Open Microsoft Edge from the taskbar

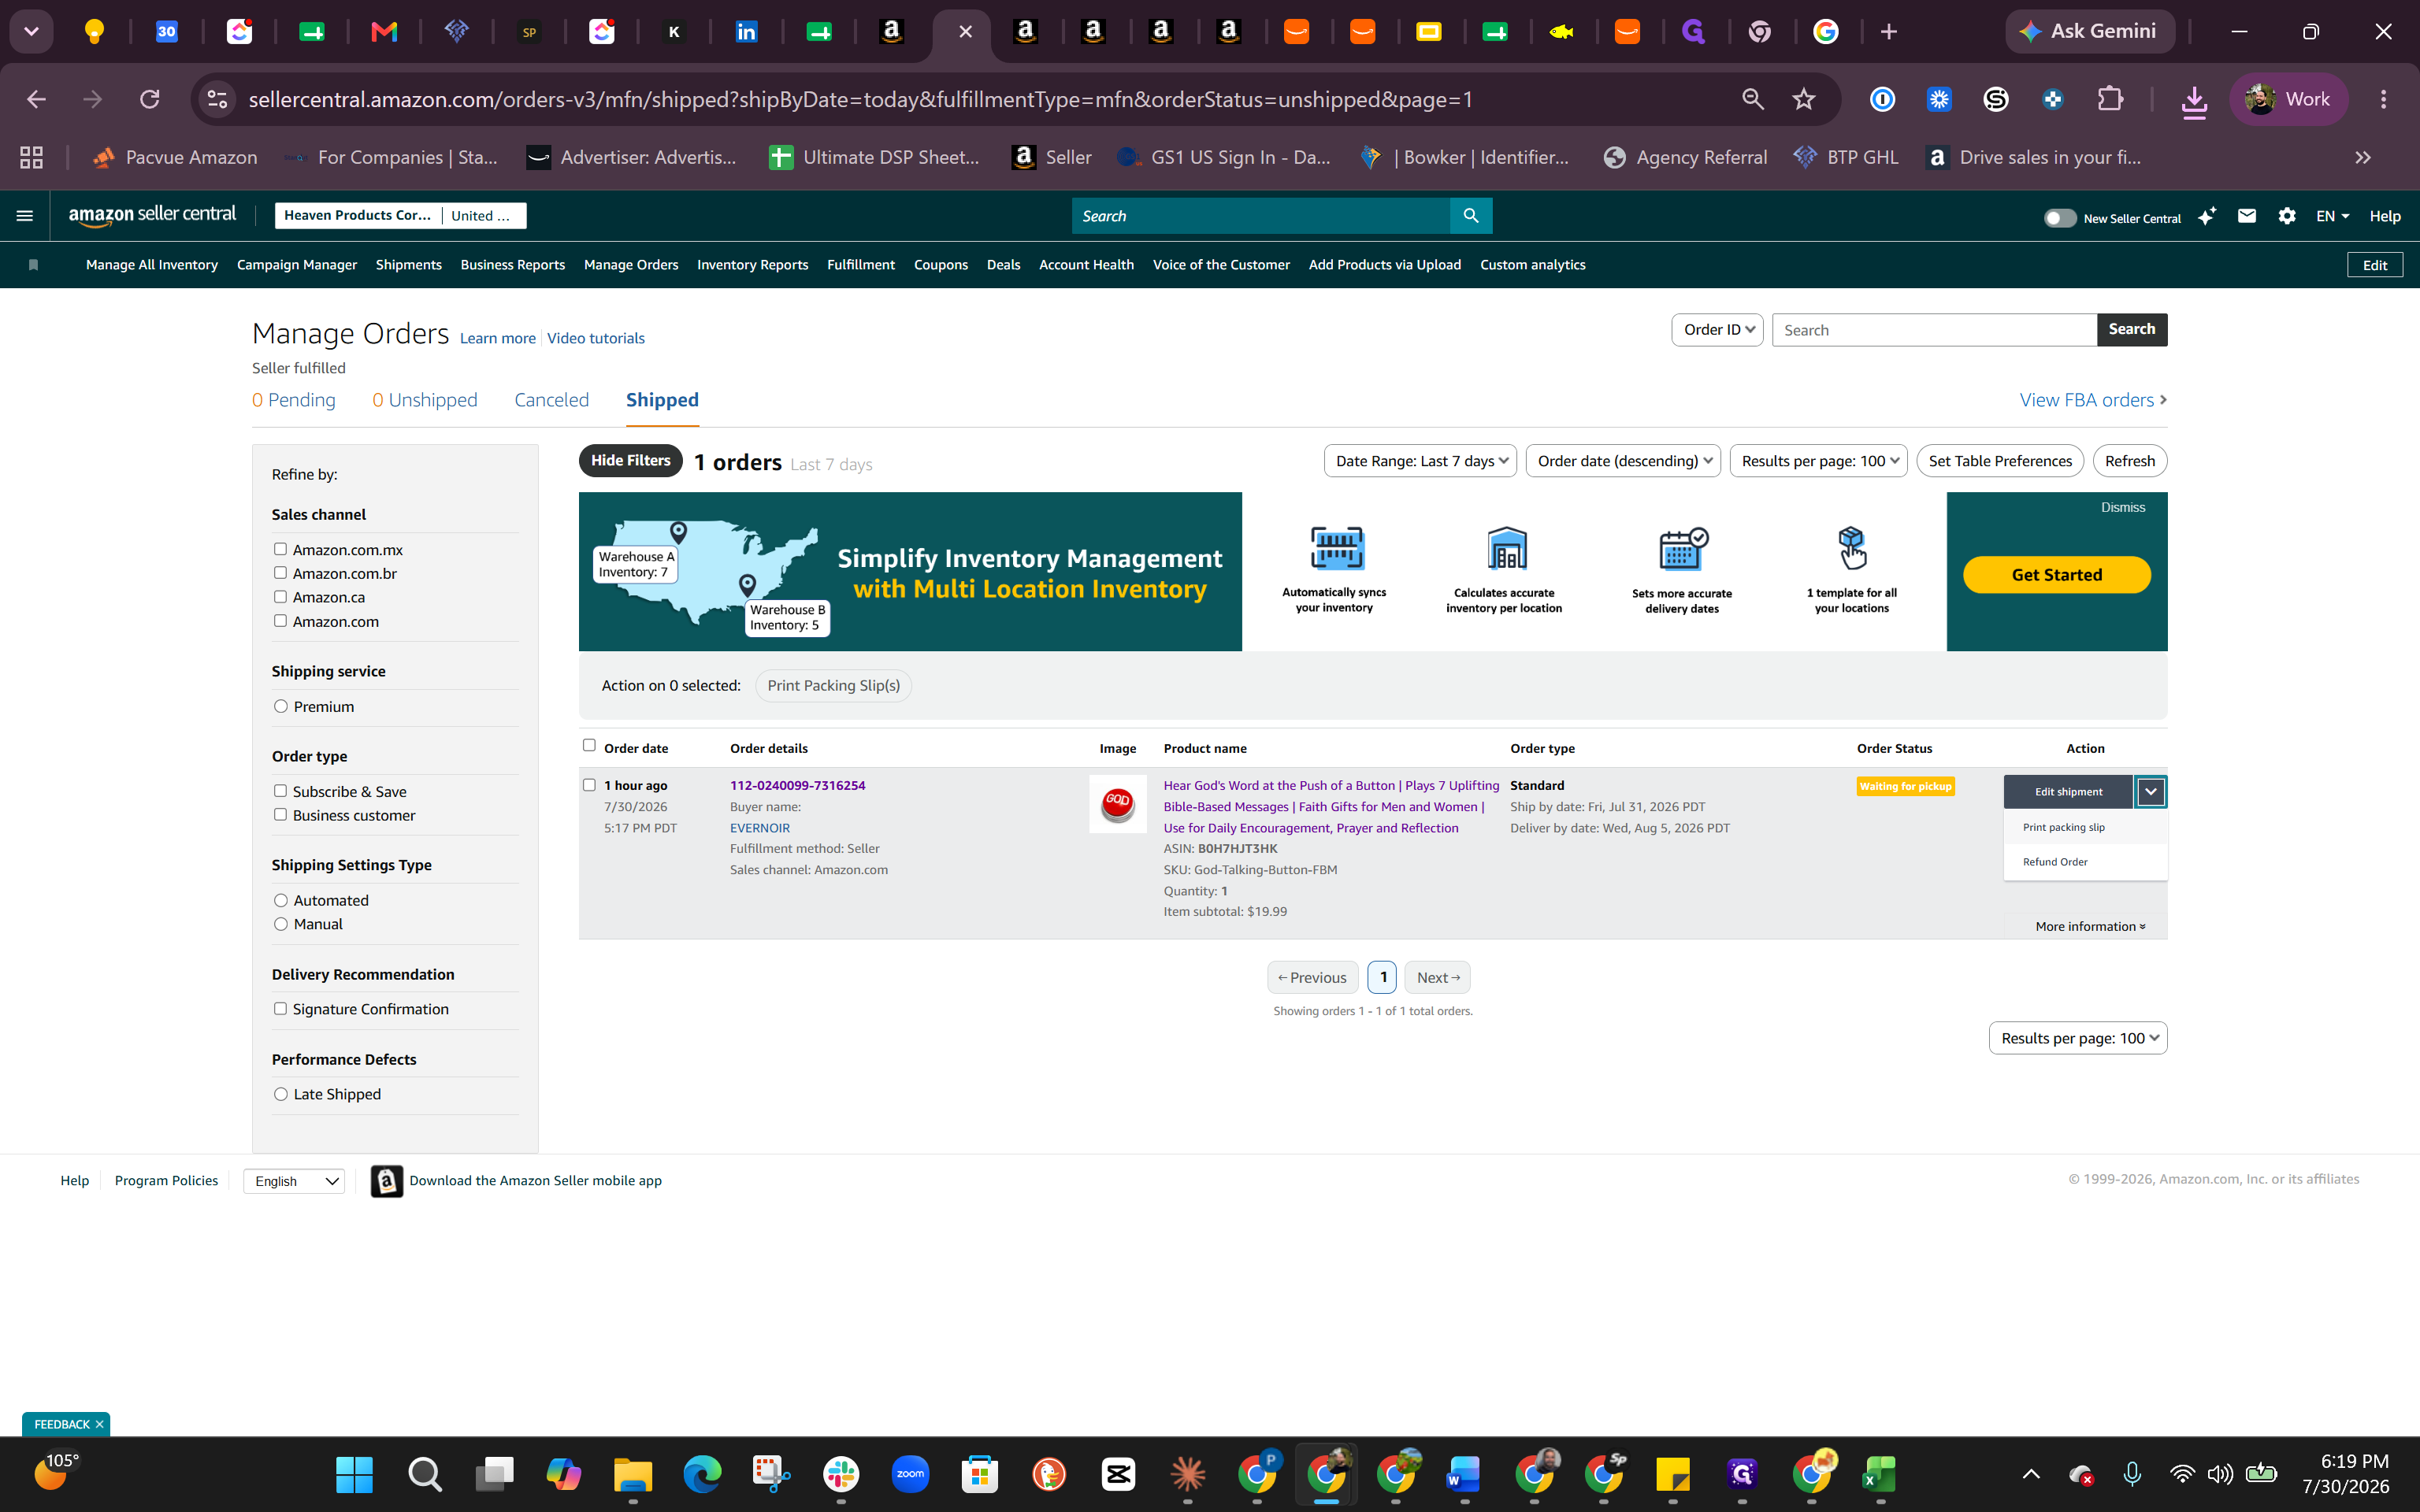[702, 1474]
